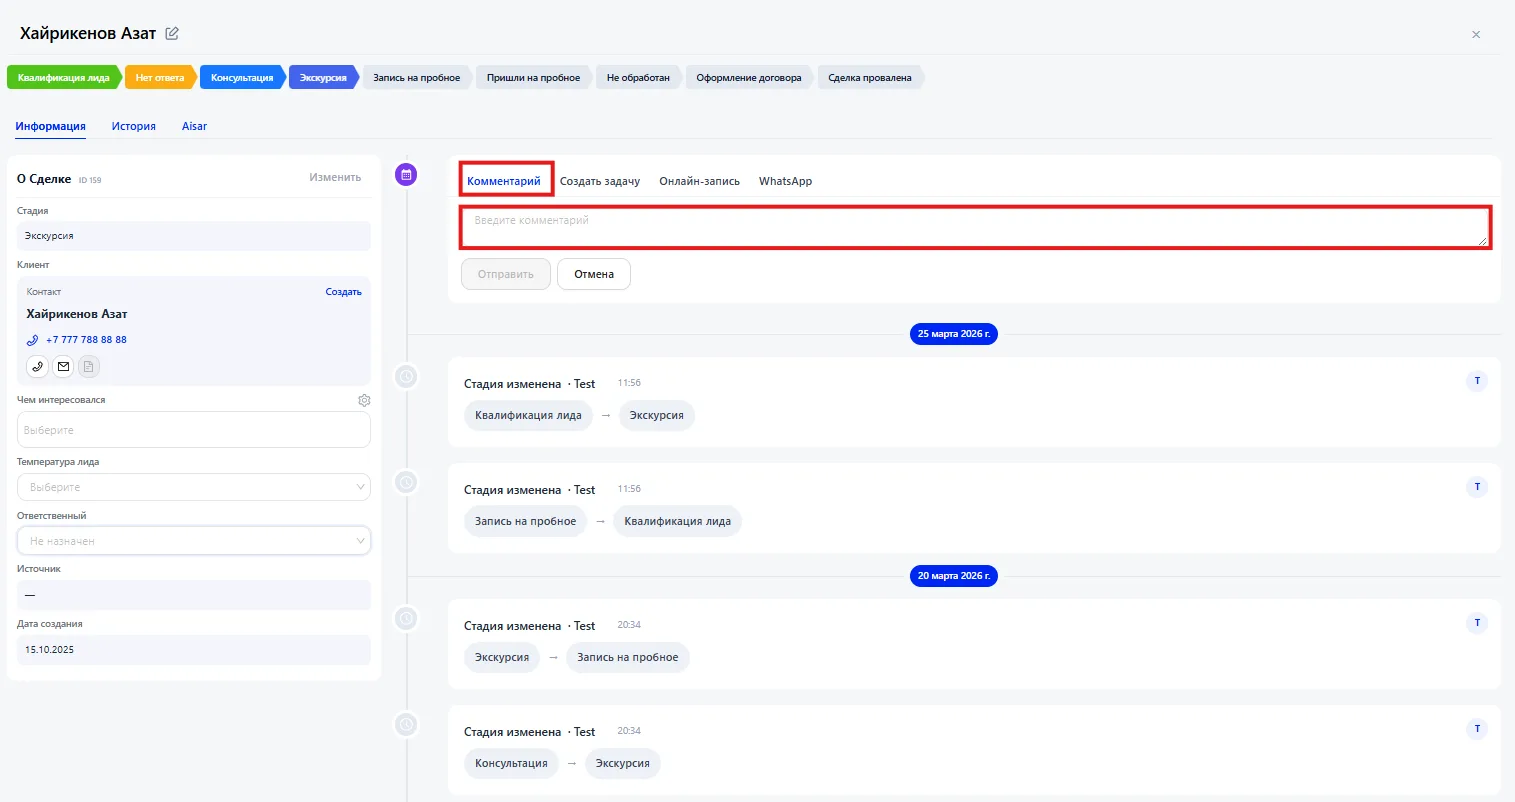Click the email envelope icon button under the contact
The image size is (1515, 802).
[63, 367]
